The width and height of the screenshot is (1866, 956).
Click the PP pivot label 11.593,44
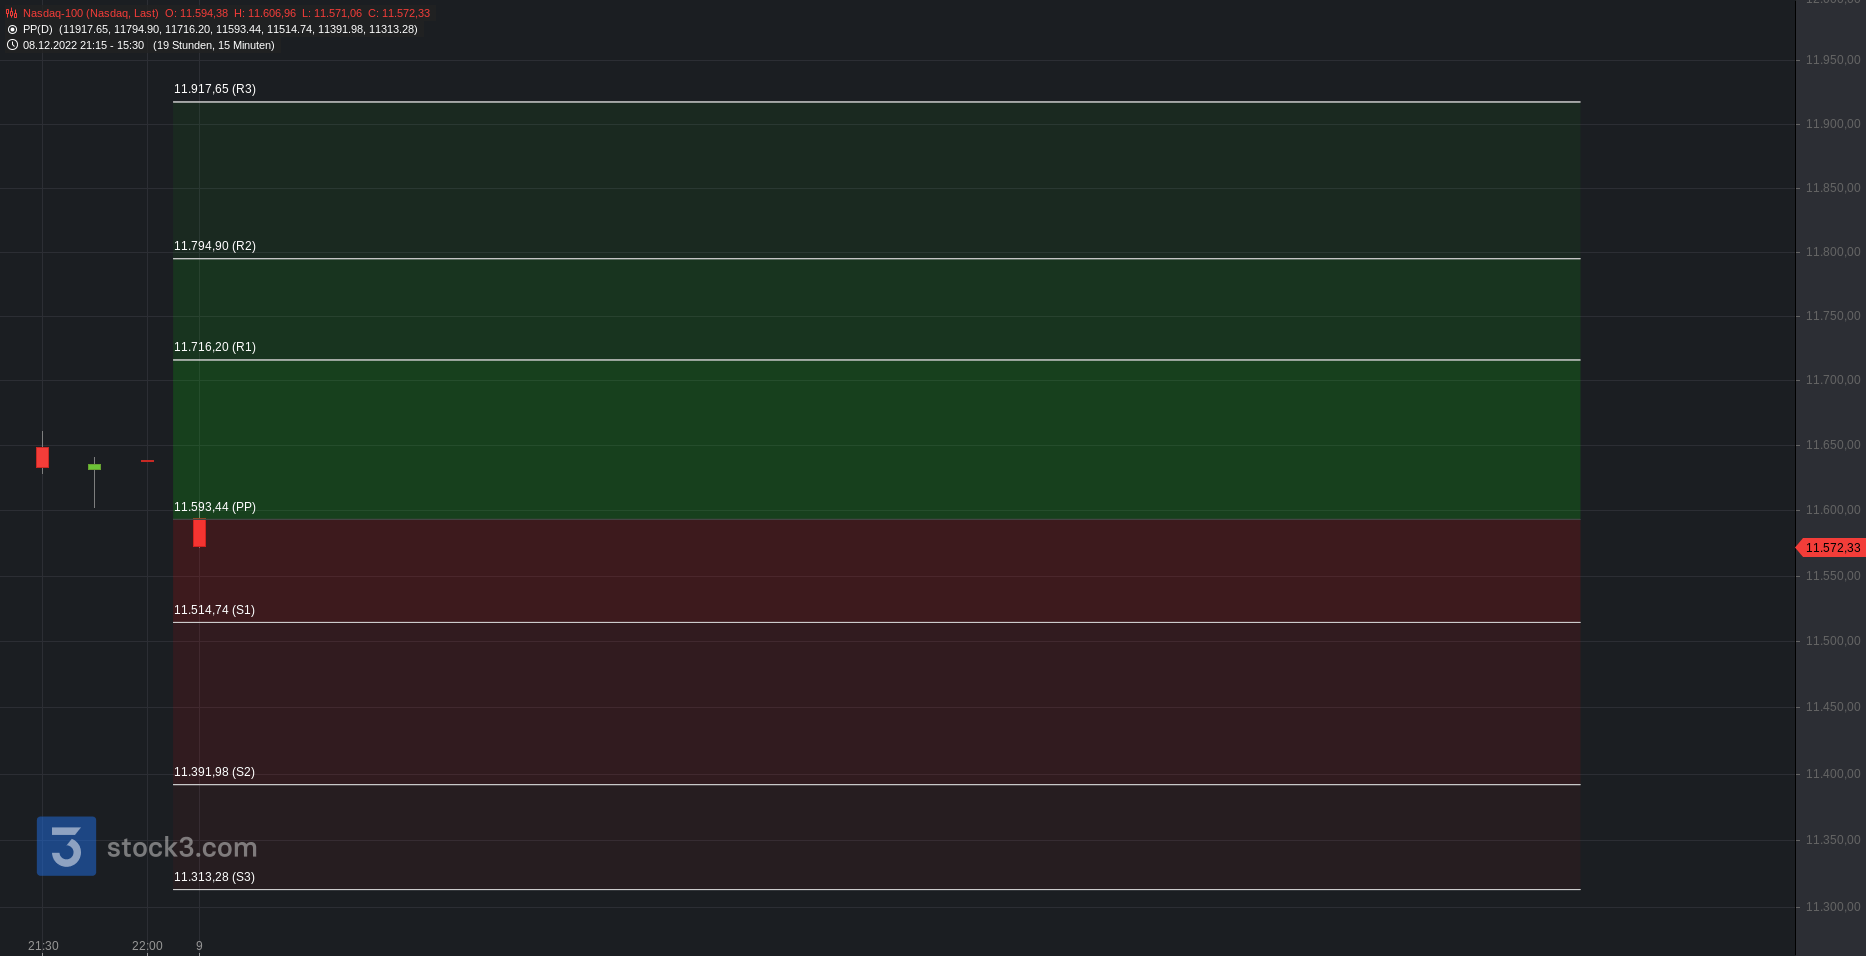pyautogui.click(x=215, y=507)
